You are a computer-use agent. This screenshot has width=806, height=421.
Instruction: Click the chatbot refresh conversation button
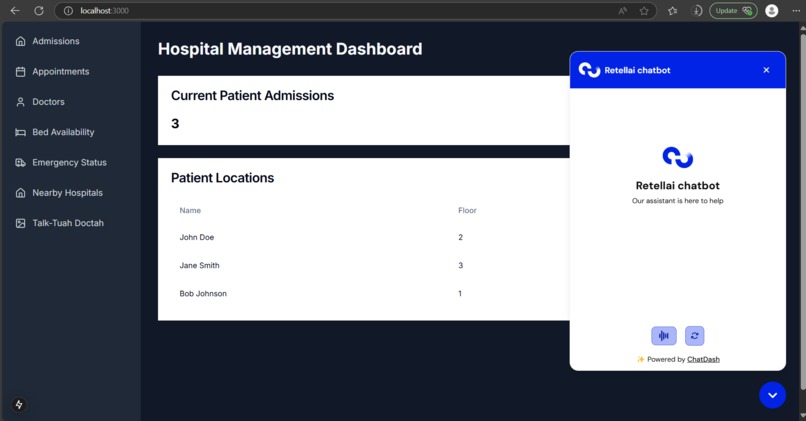click(694, 336)
